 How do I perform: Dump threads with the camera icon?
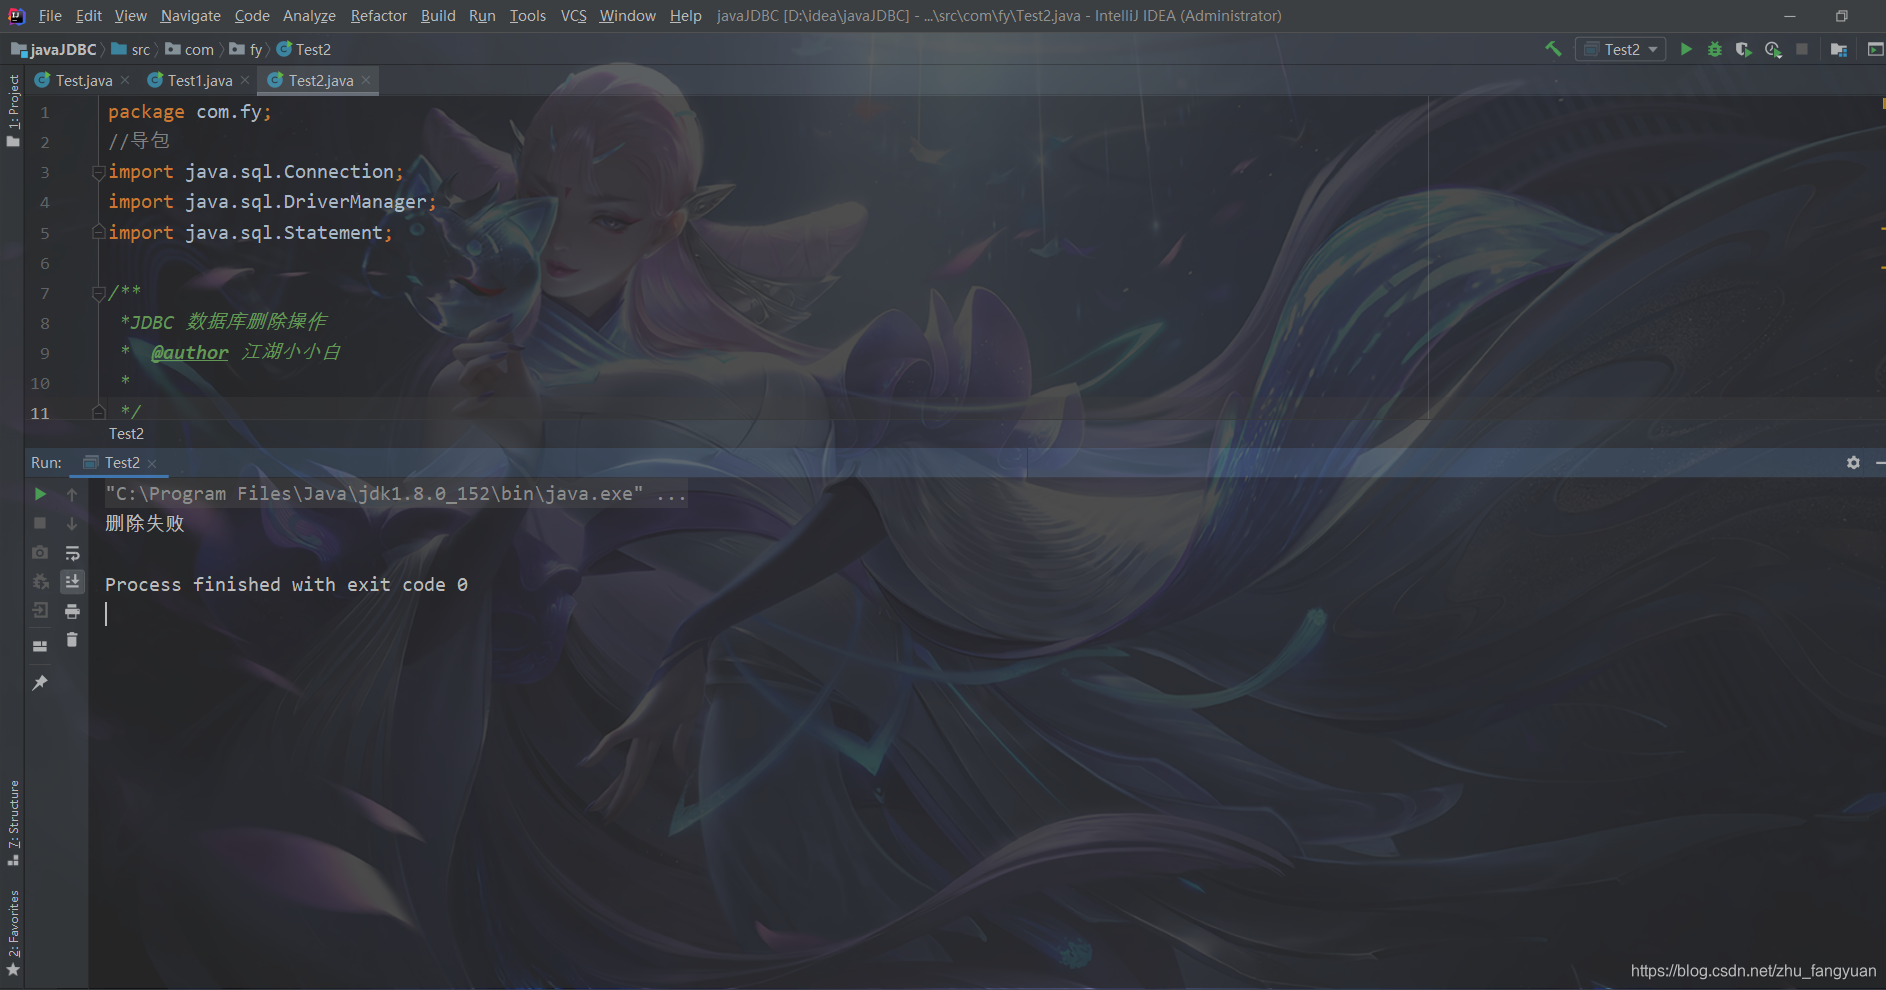click(x=40, y=552)
